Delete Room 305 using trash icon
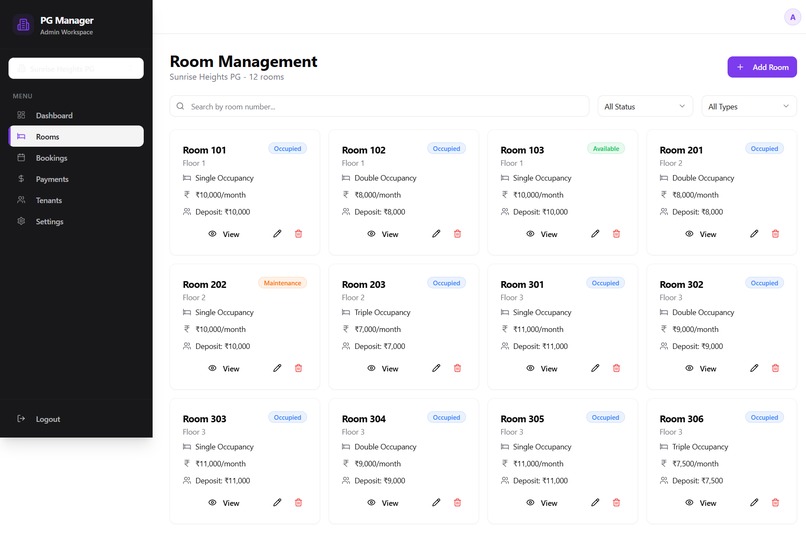This screenshot has width=806, height=541. point(616,502)
